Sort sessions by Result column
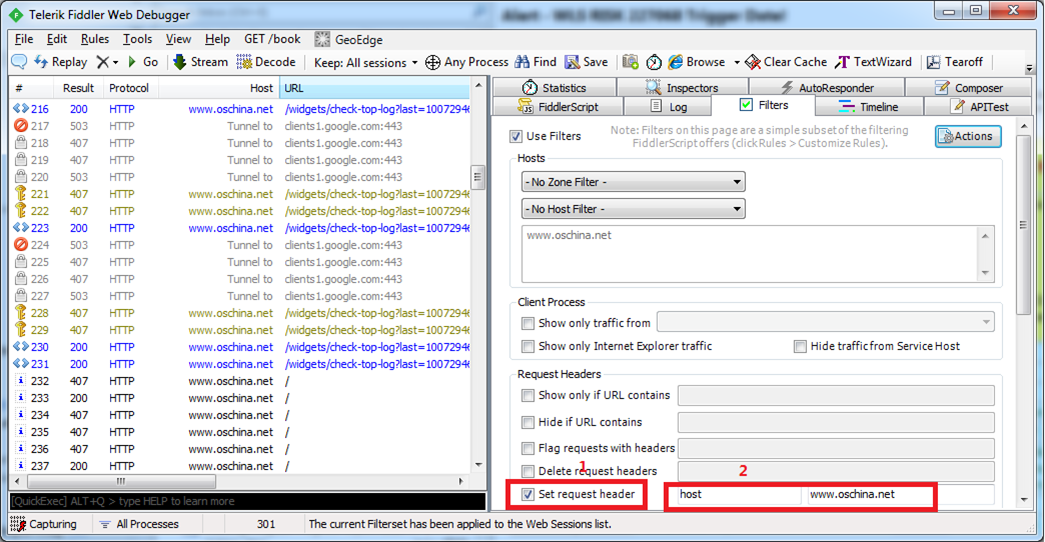Image resolution: width=1045 pixels, height=542 pixels. point(78,88)
